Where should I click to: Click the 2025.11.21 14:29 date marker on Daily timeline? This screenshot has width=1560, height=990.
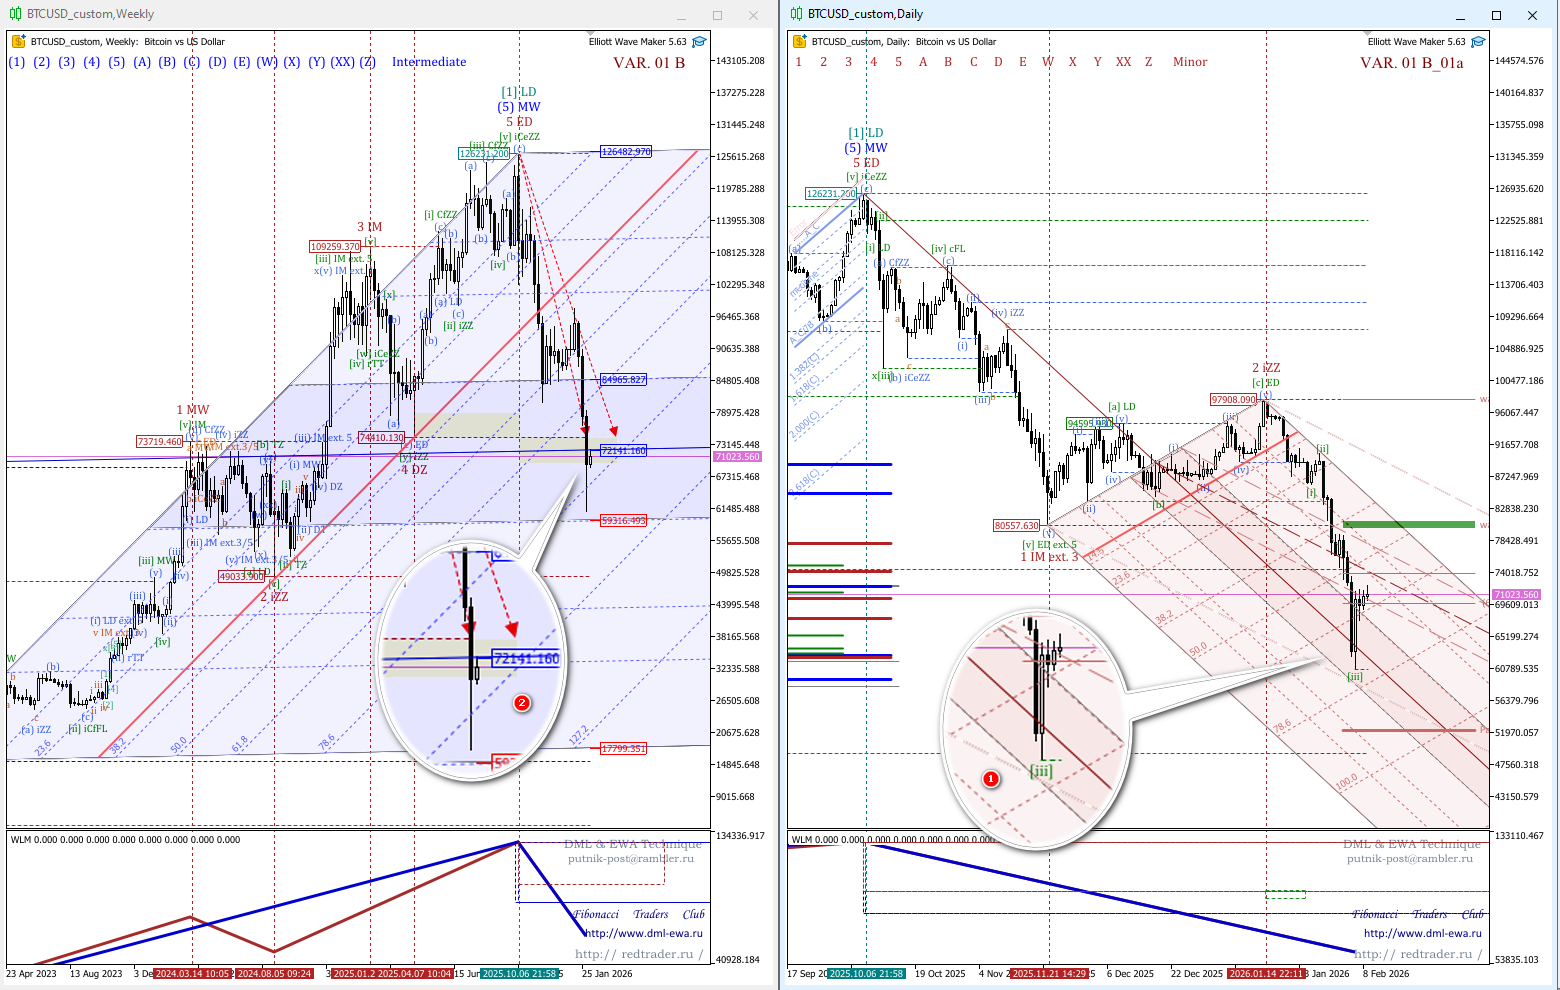[1048, 973]
